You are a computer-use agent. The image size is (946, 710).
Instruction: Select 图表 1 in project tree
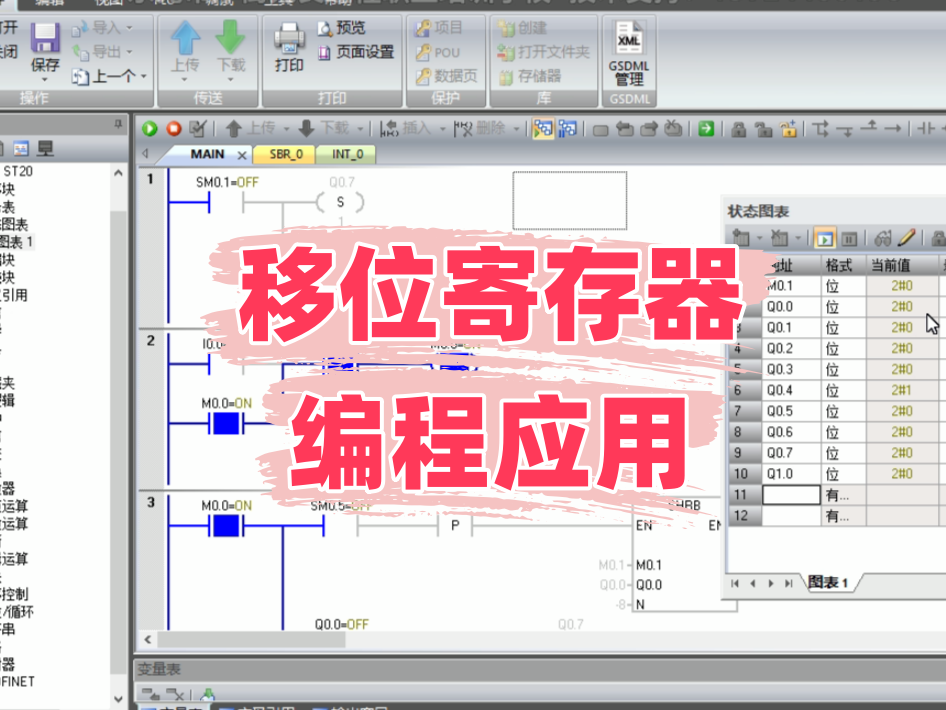click(x=16, y=242)
